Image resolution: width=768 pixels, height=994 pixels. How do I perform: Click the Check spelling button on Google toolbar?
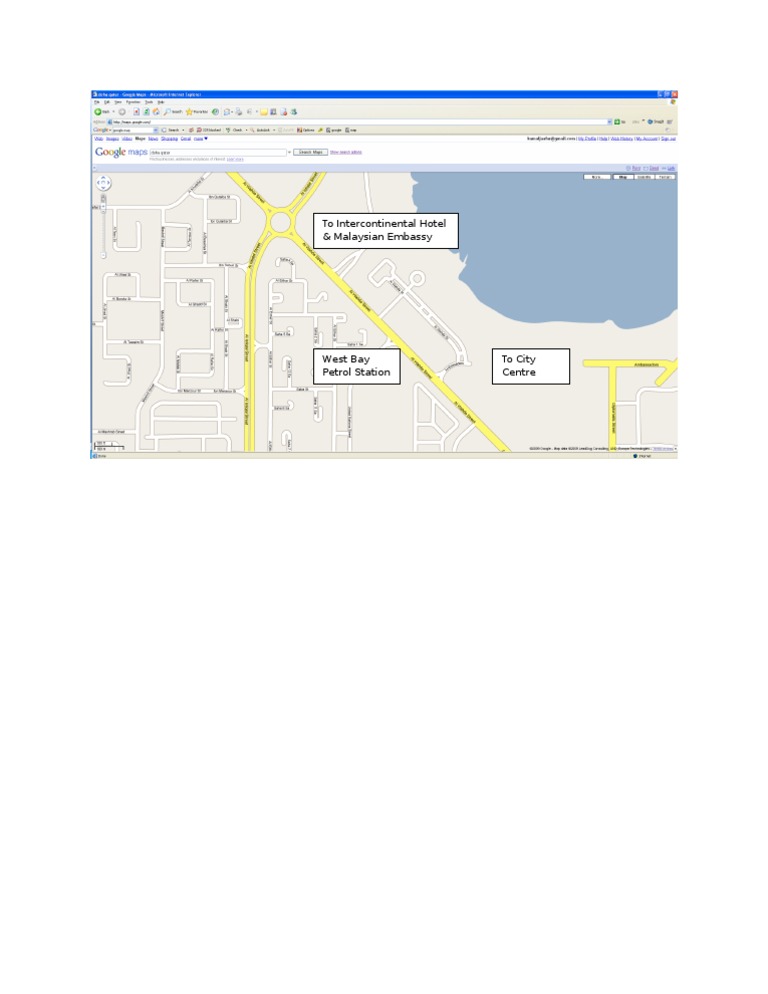[x=234, y=130]
